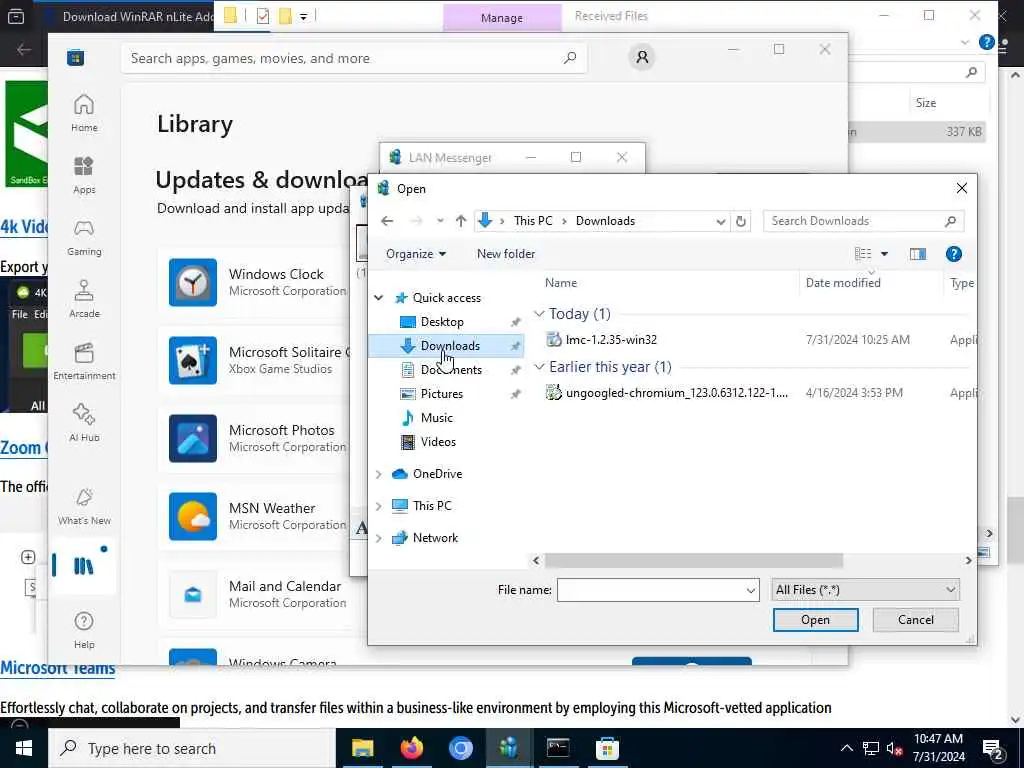Image resolution: width=1024 pixels, height=768 pixels.
Task: Open File Explorer from the taskbar
Action: click(362, 748)
